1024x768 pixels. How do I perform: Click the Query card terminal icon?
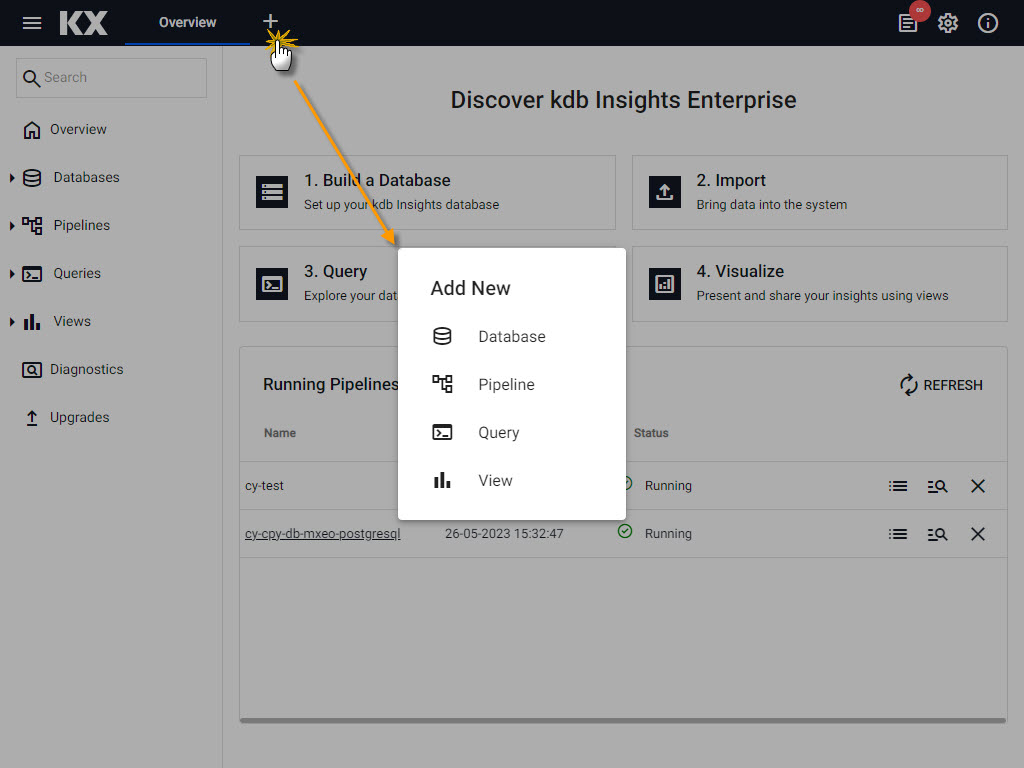pyautogui.click(x=272, y=283)
